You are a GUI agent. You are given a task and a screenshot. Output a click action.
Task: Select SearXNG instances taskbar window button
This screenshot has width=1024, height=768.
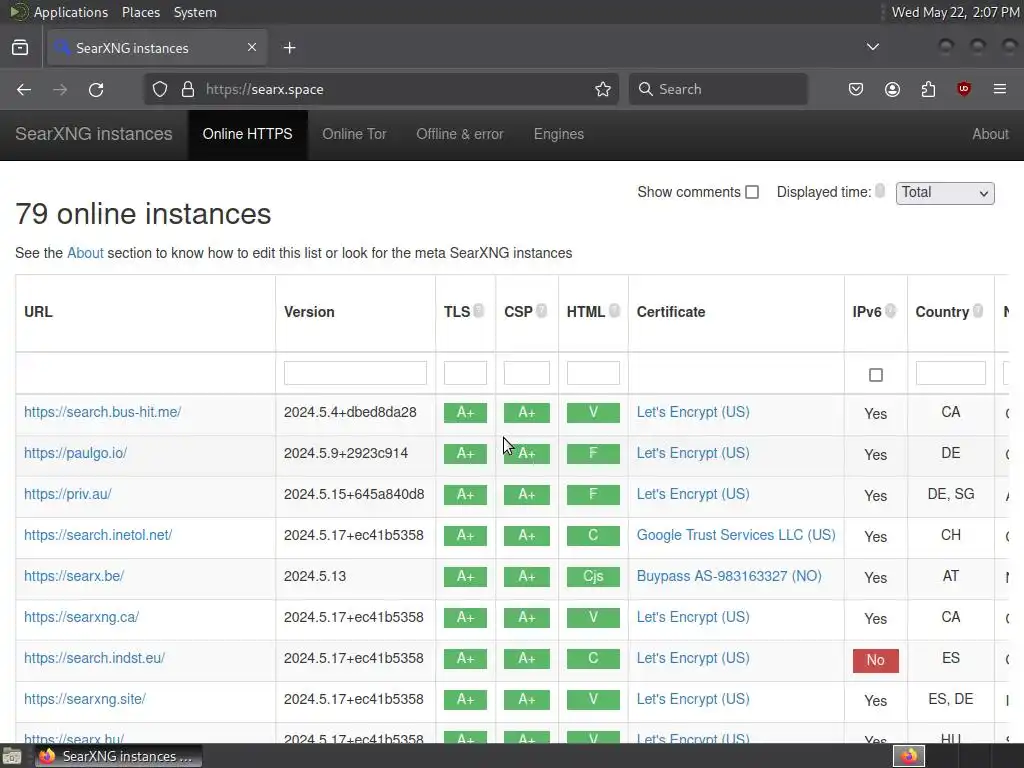click(x=118, y=756)
